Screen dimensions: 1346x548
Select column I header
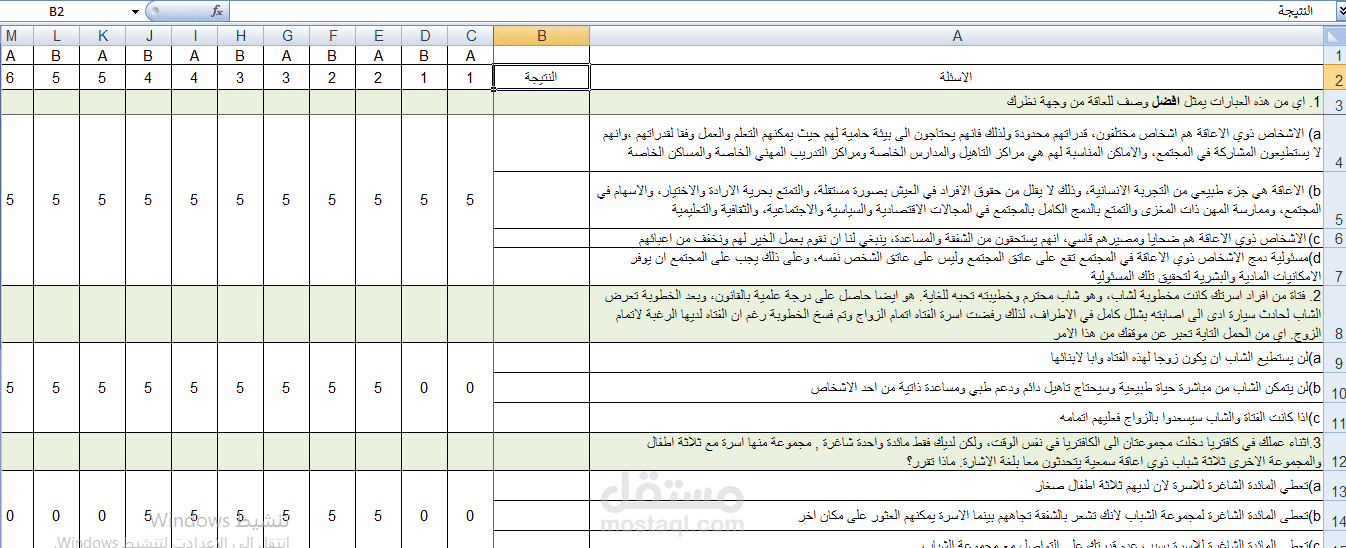[x=194, y=36]
